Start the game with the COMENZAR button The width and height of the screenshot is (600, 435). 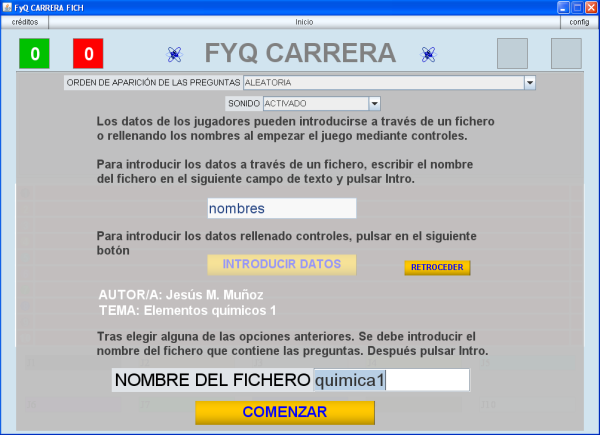284,412
